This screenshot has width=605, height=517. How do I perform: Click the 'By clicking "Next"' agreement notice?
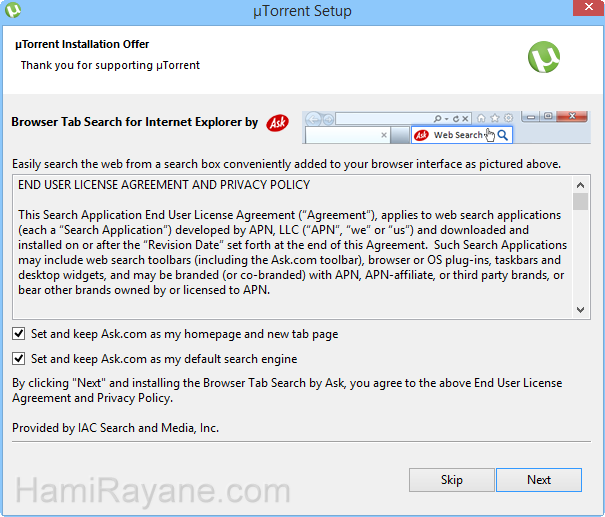(287, 390)
